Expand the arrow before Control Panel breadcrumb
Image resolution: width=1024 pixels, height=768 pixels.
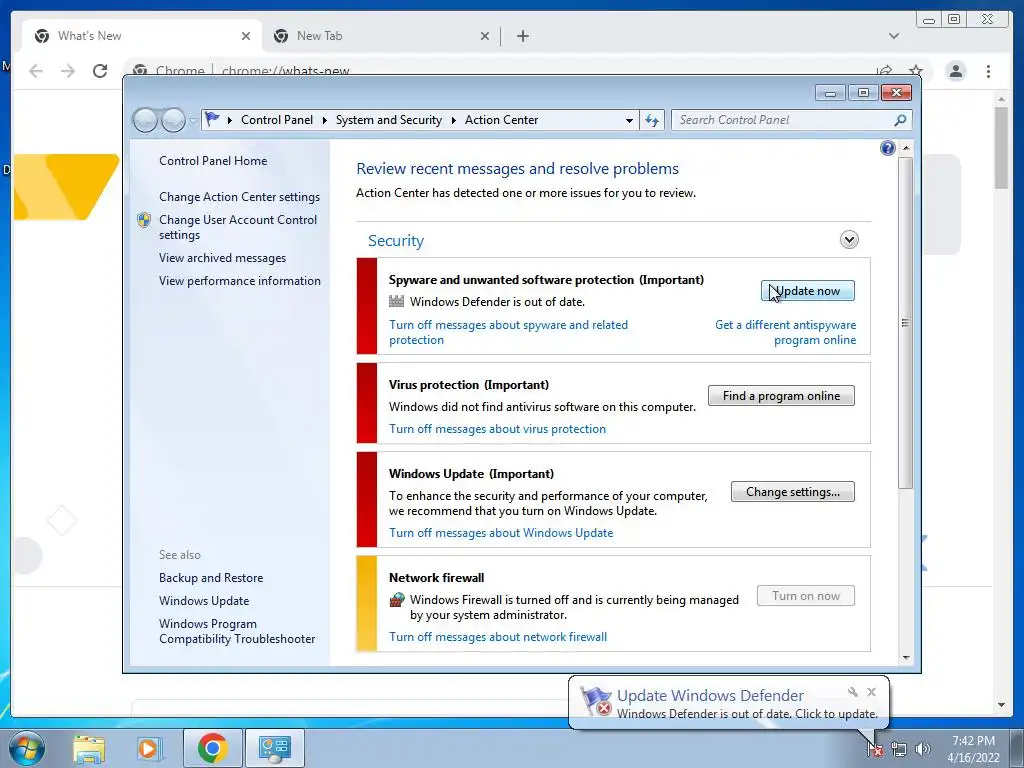point(230,120)
